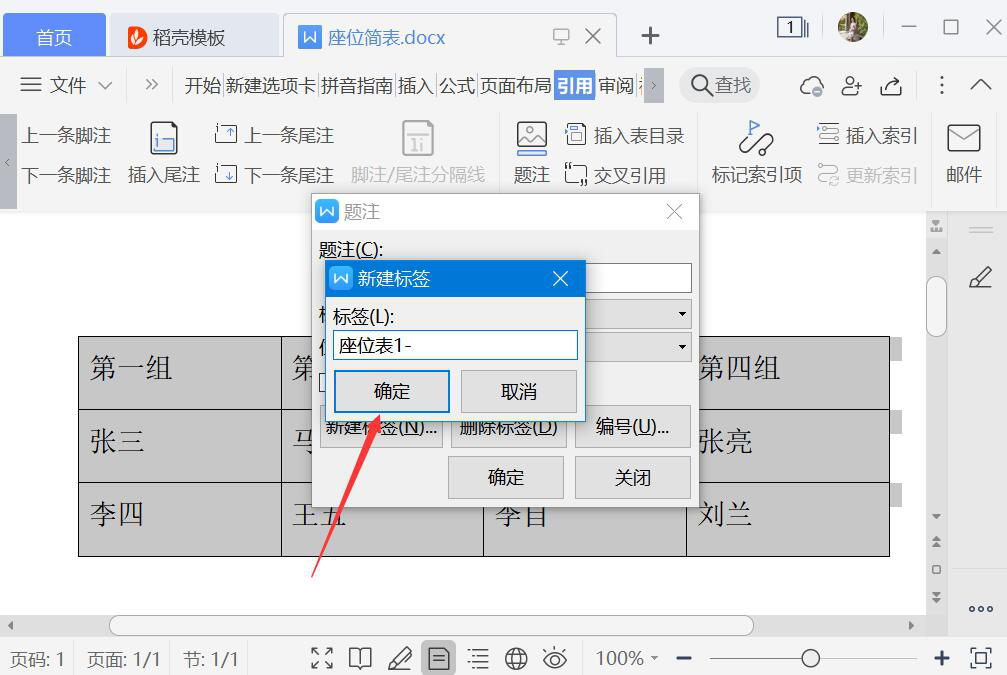The width and height of the screenshot is (1007, 675).
Task: Open a new tab with plus button
Action: point(650,36)
